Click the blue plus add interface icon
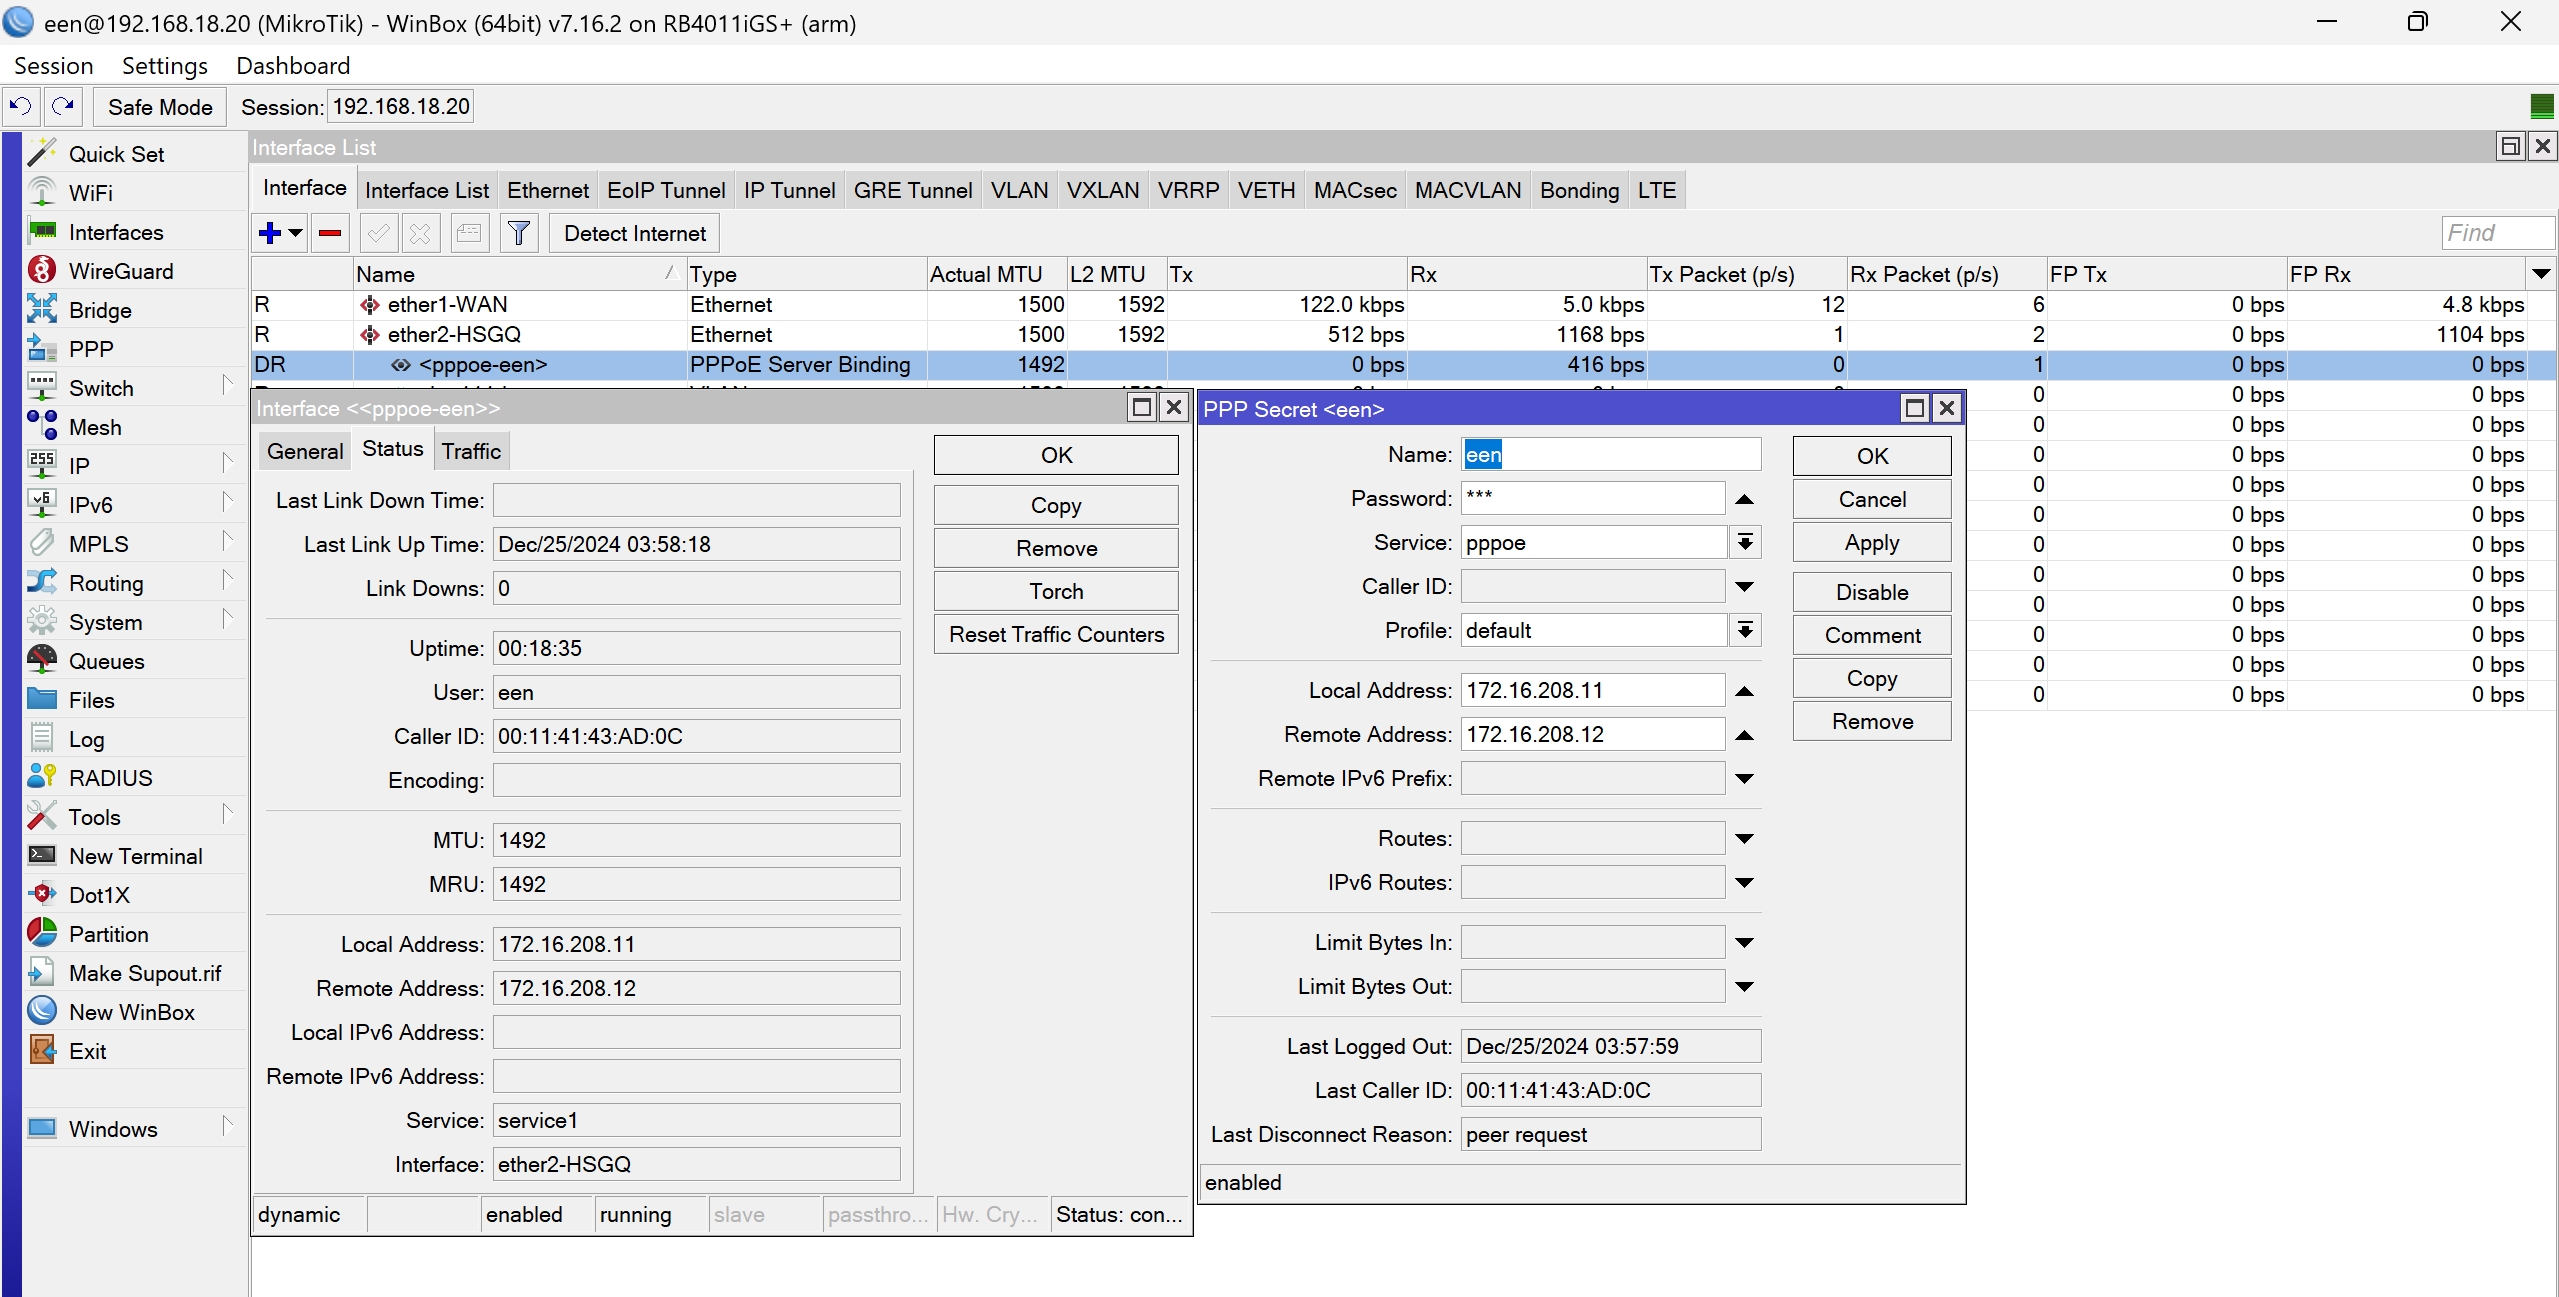Viewport: 2559px width, 1297px height. coord(269,233)
